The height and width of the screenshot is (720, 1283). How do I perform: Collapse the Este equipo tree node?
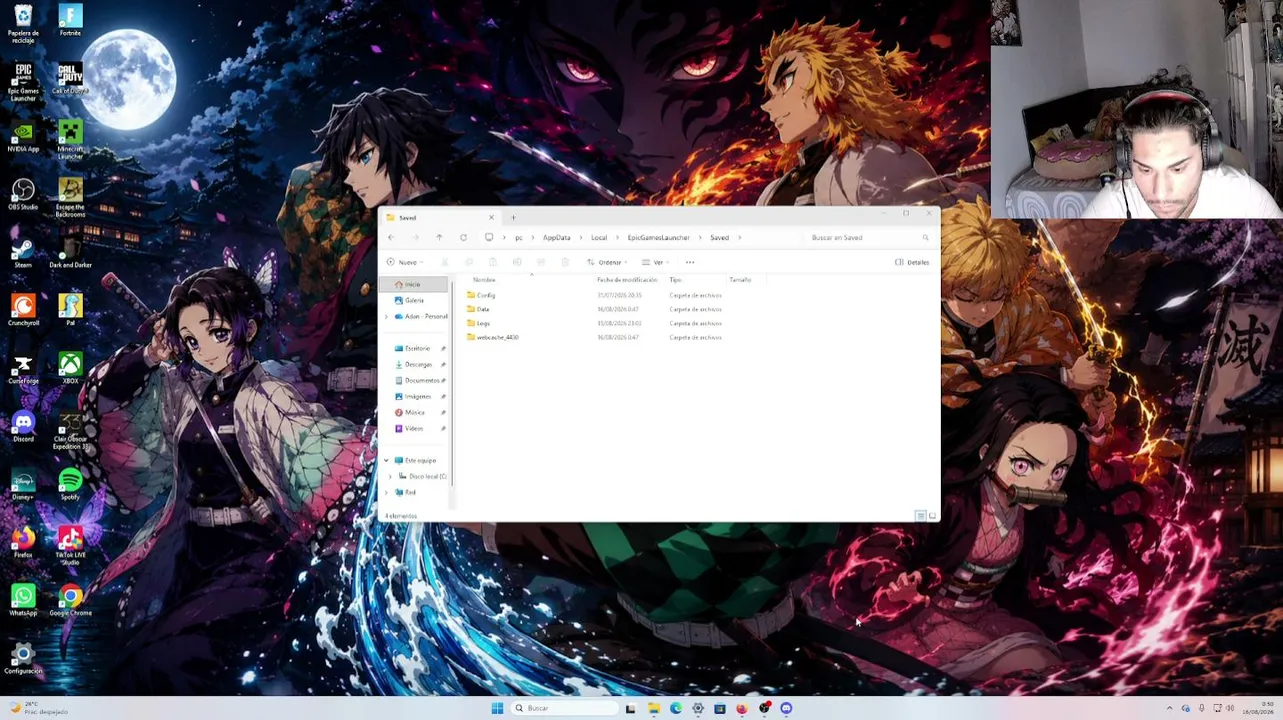point(387,460)
